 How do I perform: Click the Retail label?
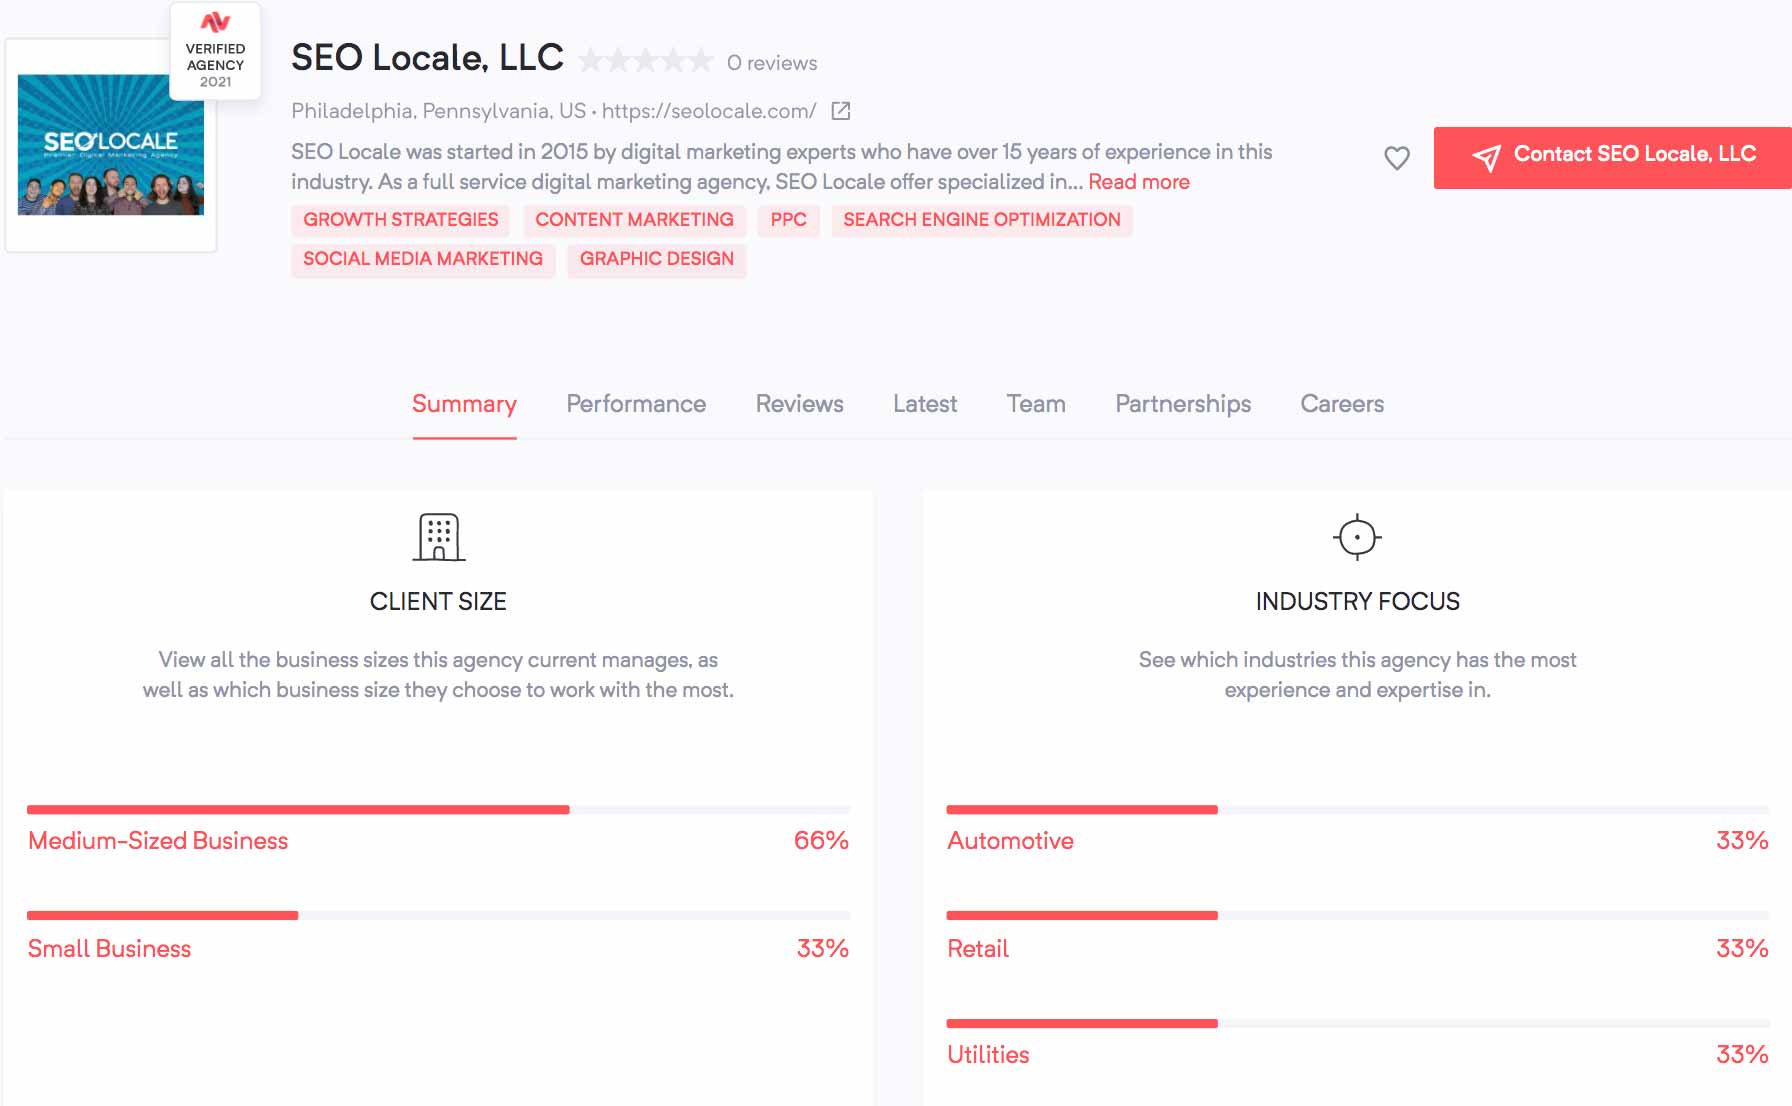coord(978,949)
